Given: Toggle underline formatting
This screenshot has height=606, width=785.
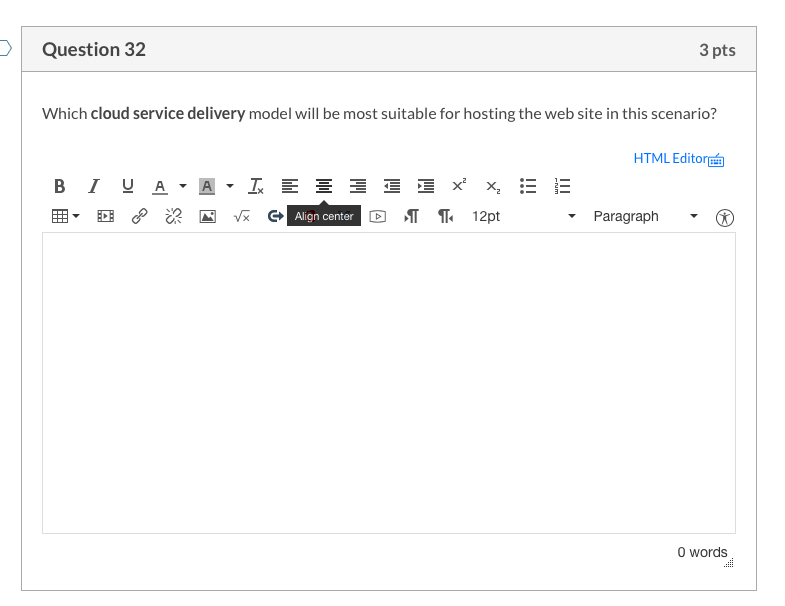Looking at the screenshot, I should pos(128,186).
